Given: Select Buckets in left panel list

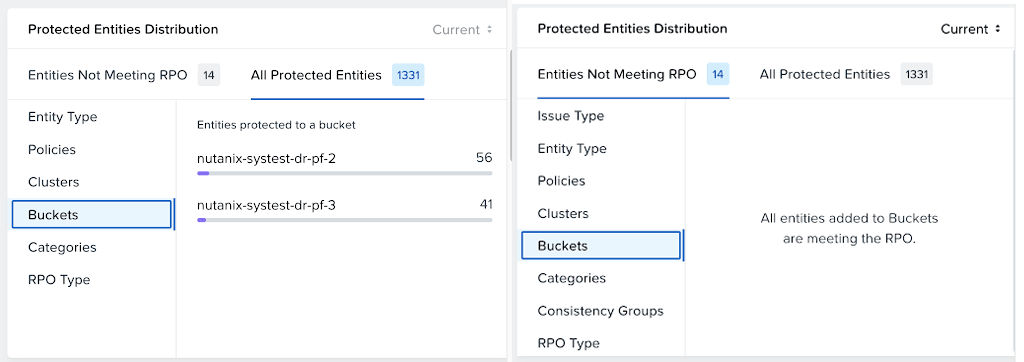Looking at the screenshot, I should (x=91, y=214).
